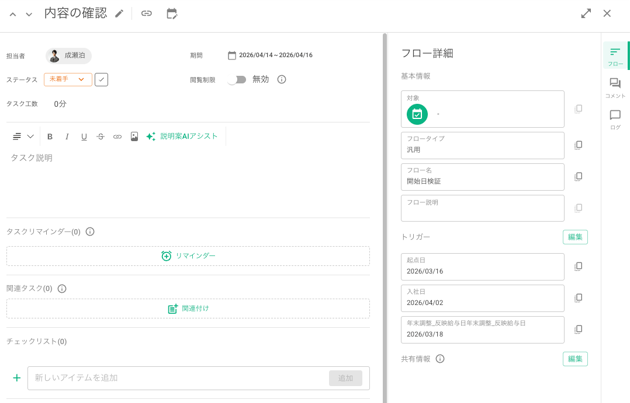Switch to the ログ tab
The image size is (630, 403).
(x=615, y=120)
